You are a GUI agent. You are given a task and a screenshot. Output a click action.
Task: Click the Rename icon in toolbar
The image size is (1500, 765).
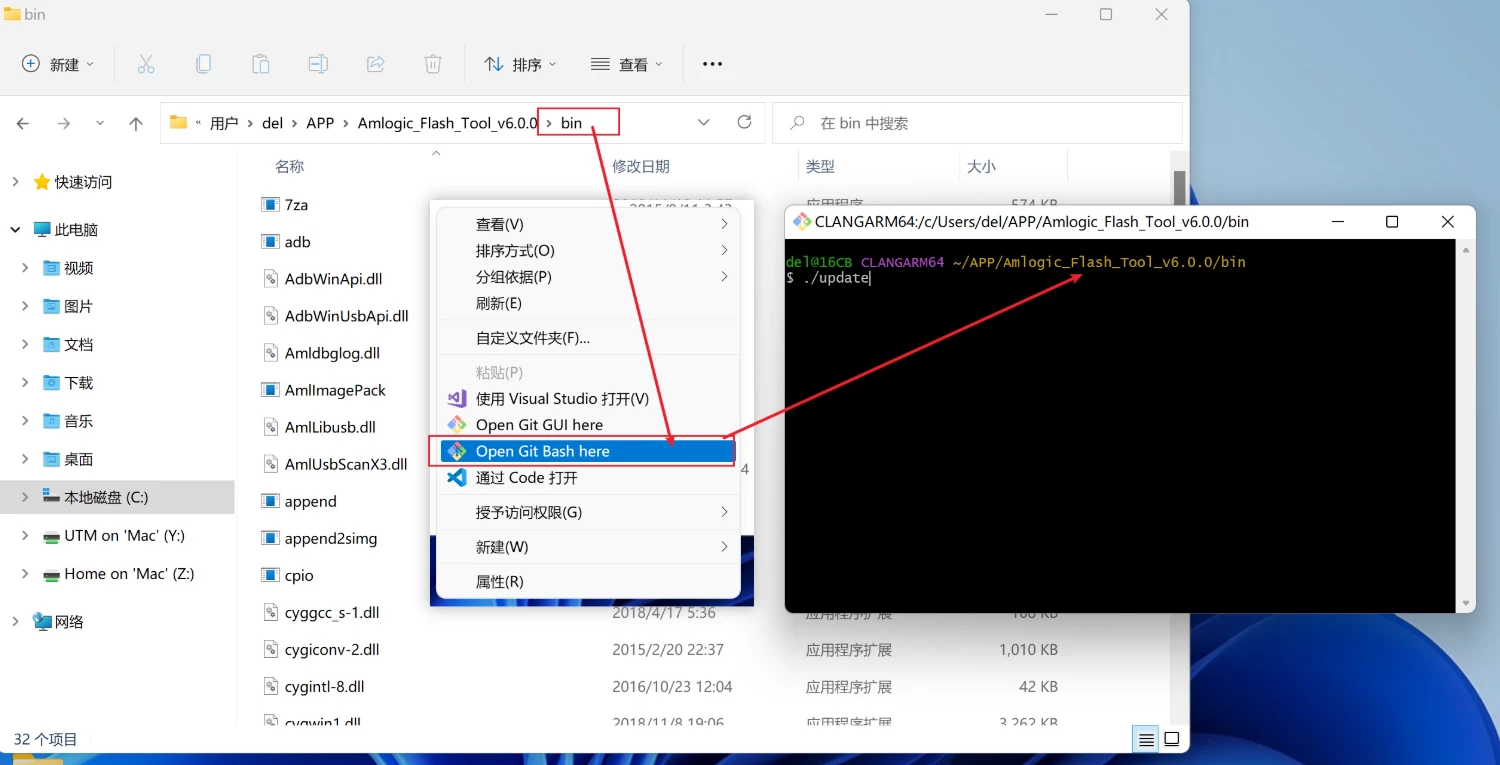(x=318, y=64)
